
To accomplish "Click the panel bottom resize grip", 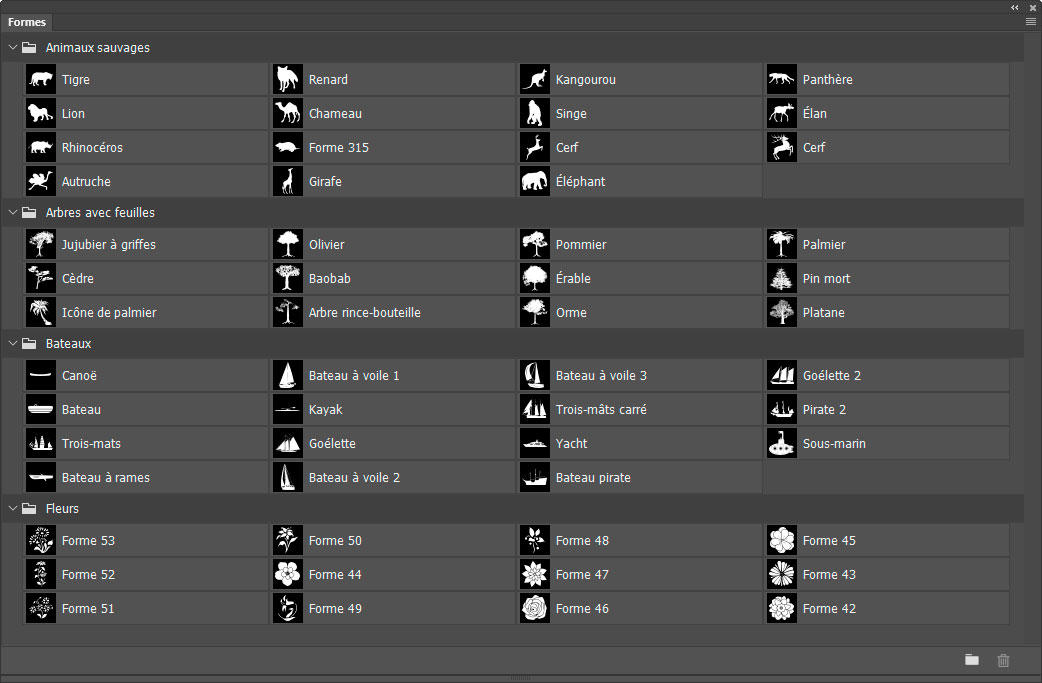I will [x=521, y=678].
